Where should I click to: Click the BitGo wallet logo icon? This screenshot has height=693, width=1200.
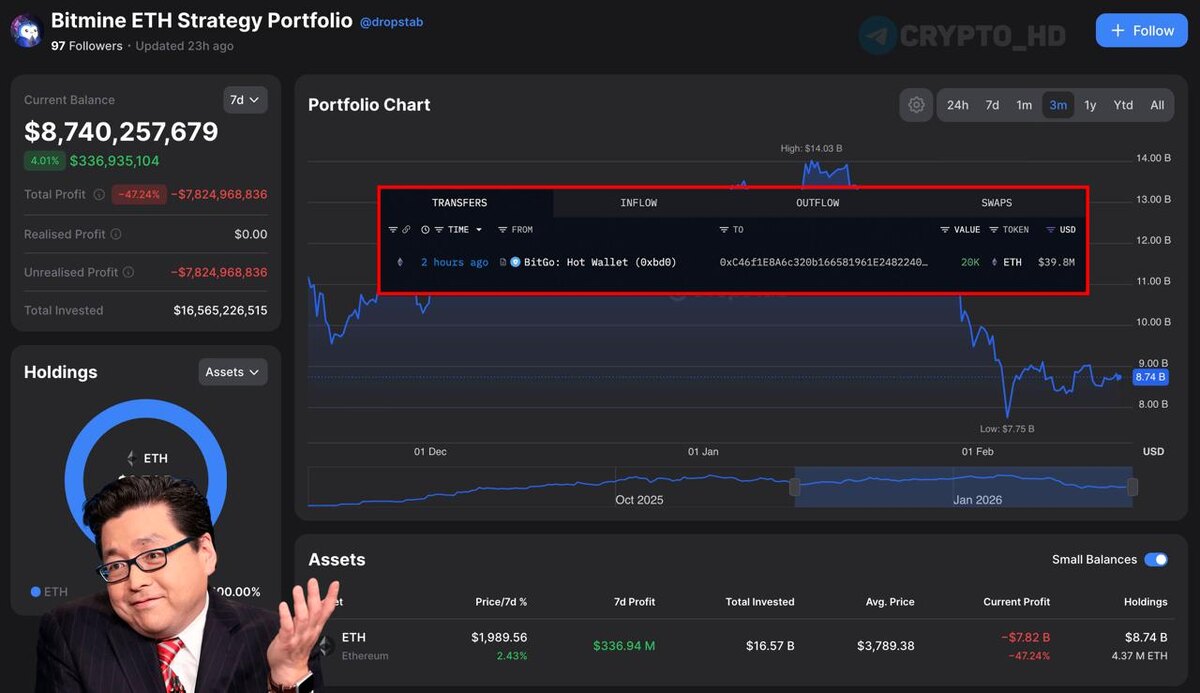[515, 262]
